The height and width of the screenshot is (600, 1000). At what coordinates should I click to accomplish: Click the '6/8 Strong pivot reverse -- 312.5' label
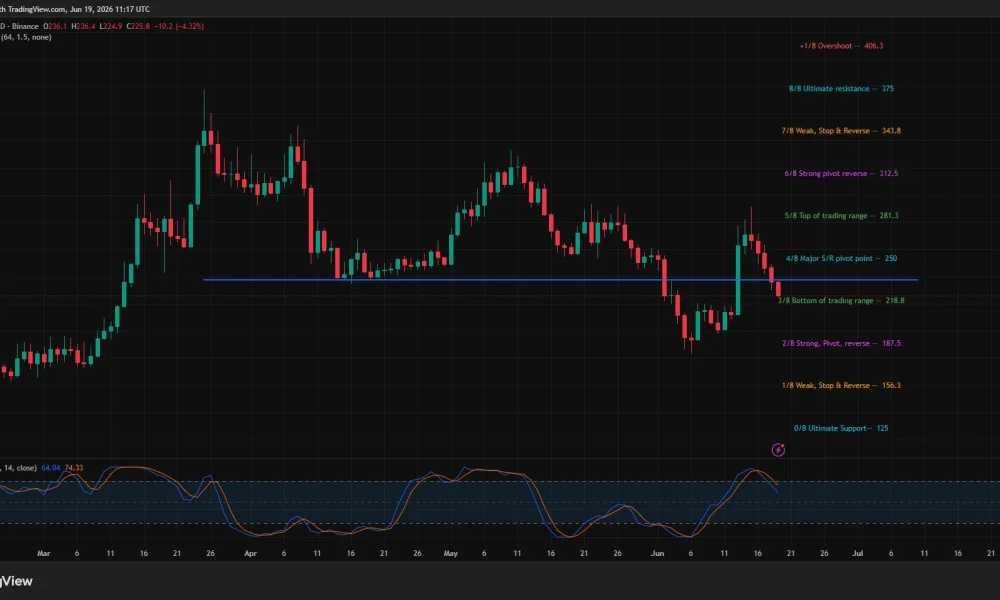point(841,173)
